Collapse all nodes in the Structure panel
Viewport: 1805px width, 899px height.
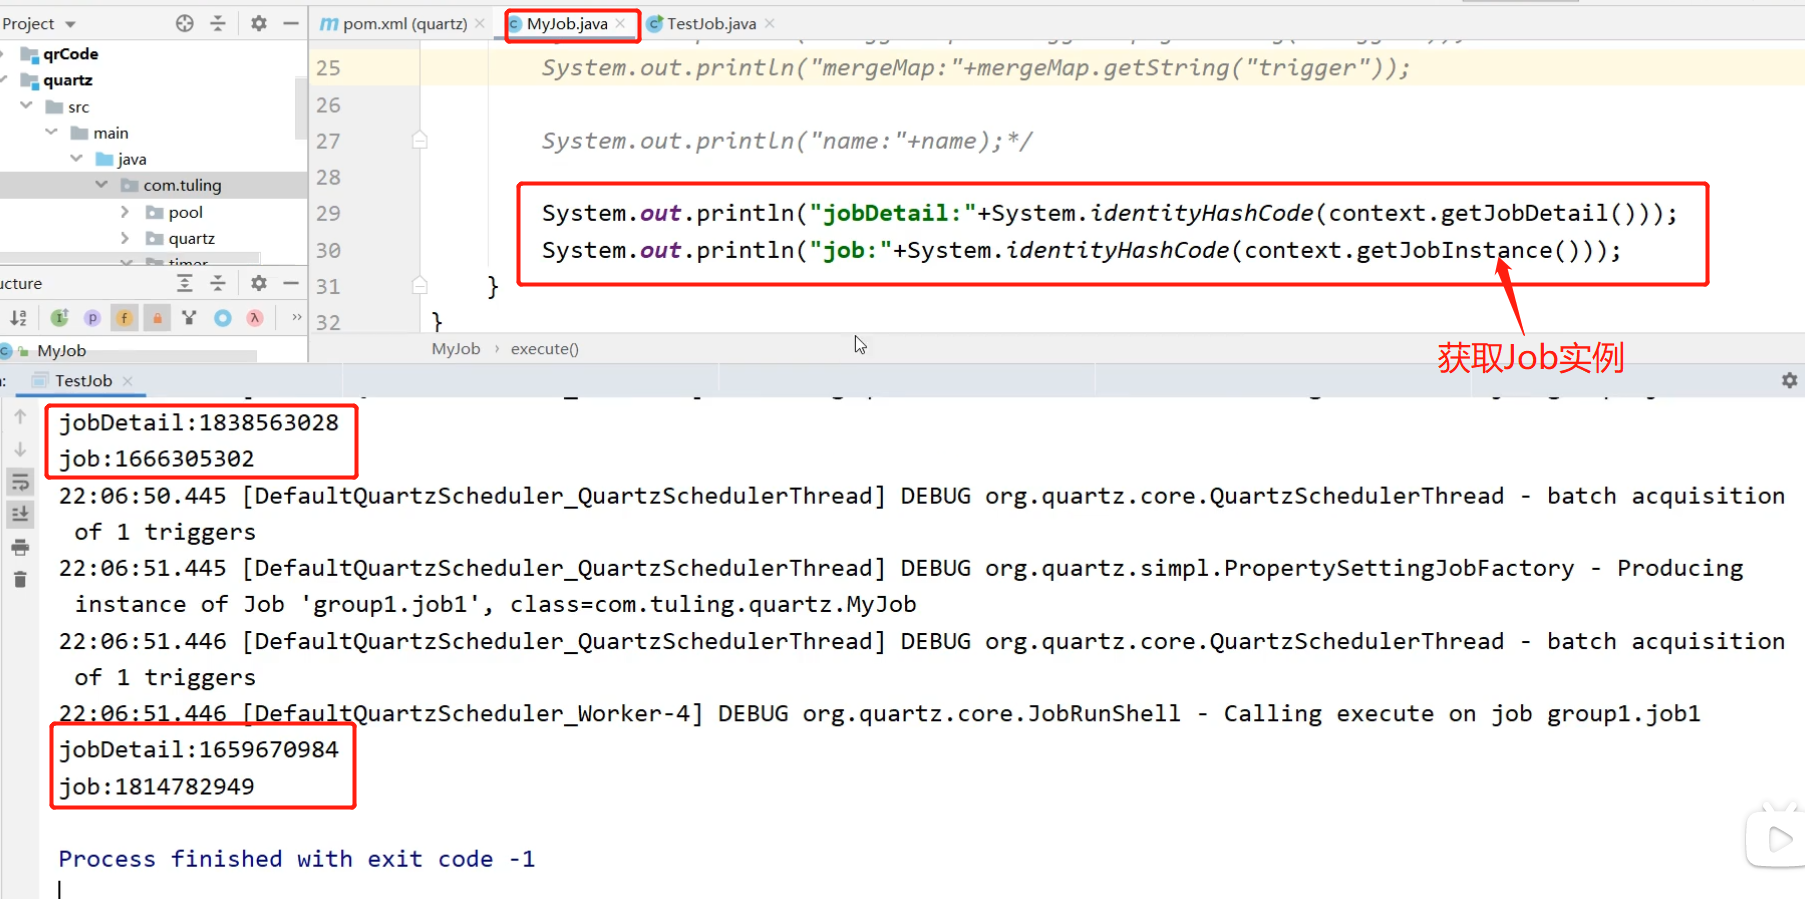click(218, 284)
